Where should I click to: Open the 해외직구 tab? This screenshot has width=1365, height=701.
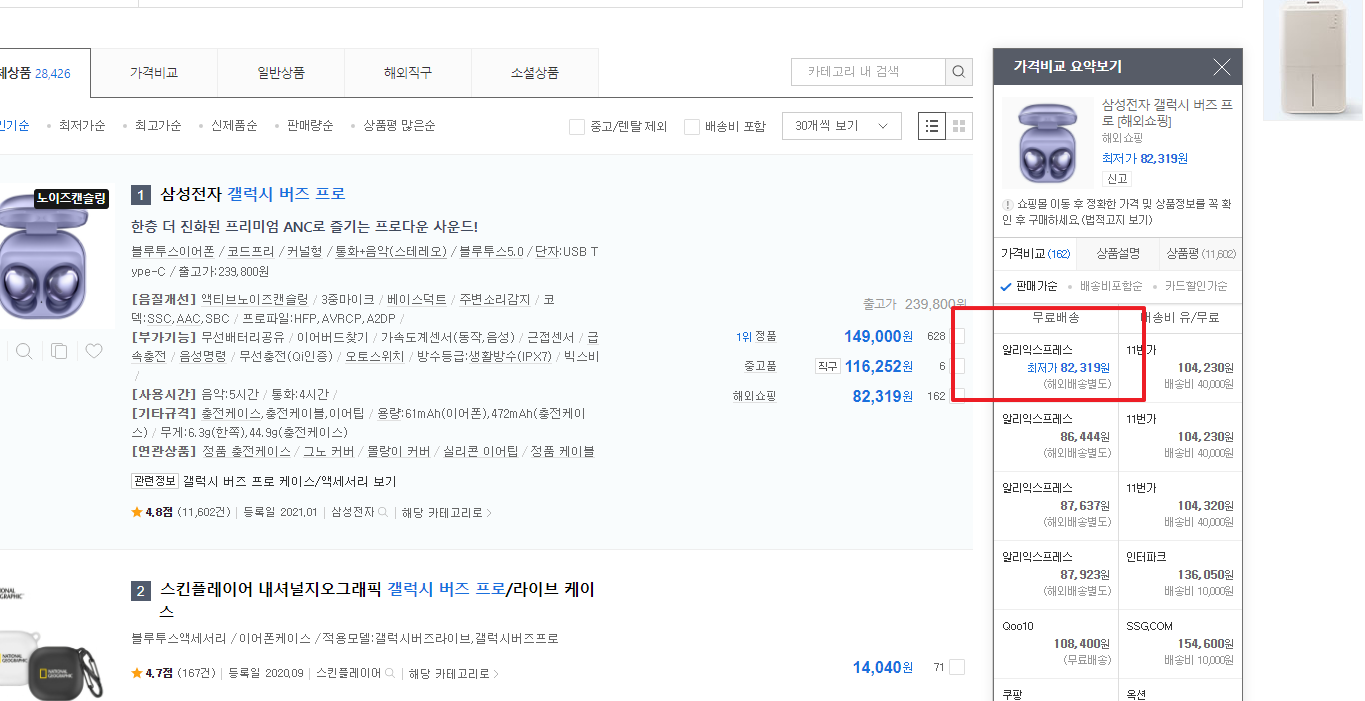tap(408, 73)
